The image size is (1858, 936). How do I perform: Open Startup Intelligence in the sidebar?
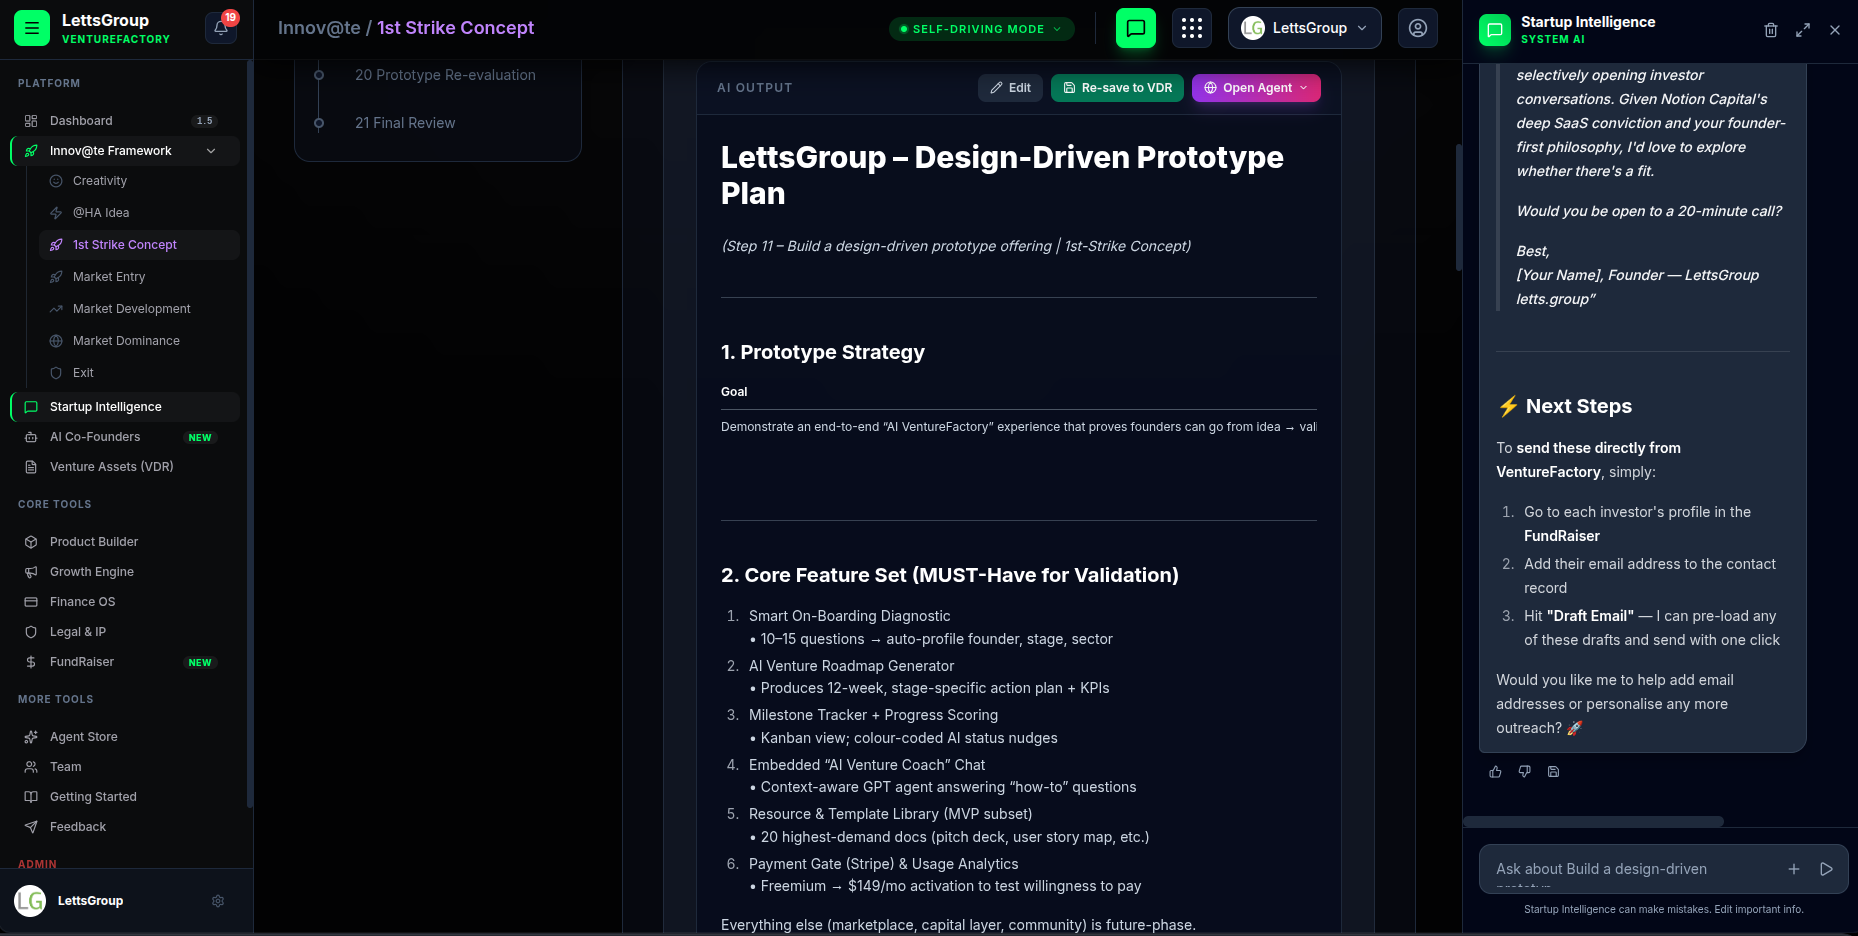point(125,407)
